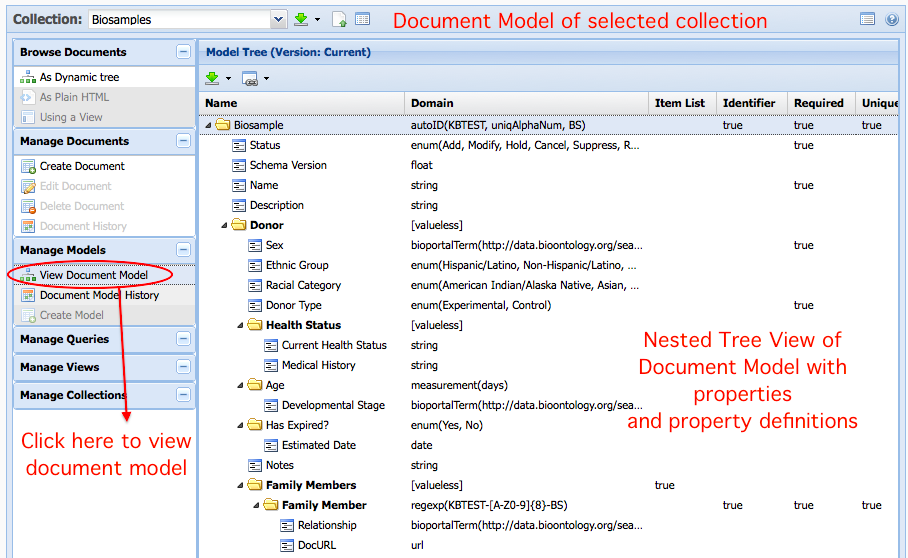
Task: Toggle the Manage Queries panel collapse button
Action: [x=183, y=339]
